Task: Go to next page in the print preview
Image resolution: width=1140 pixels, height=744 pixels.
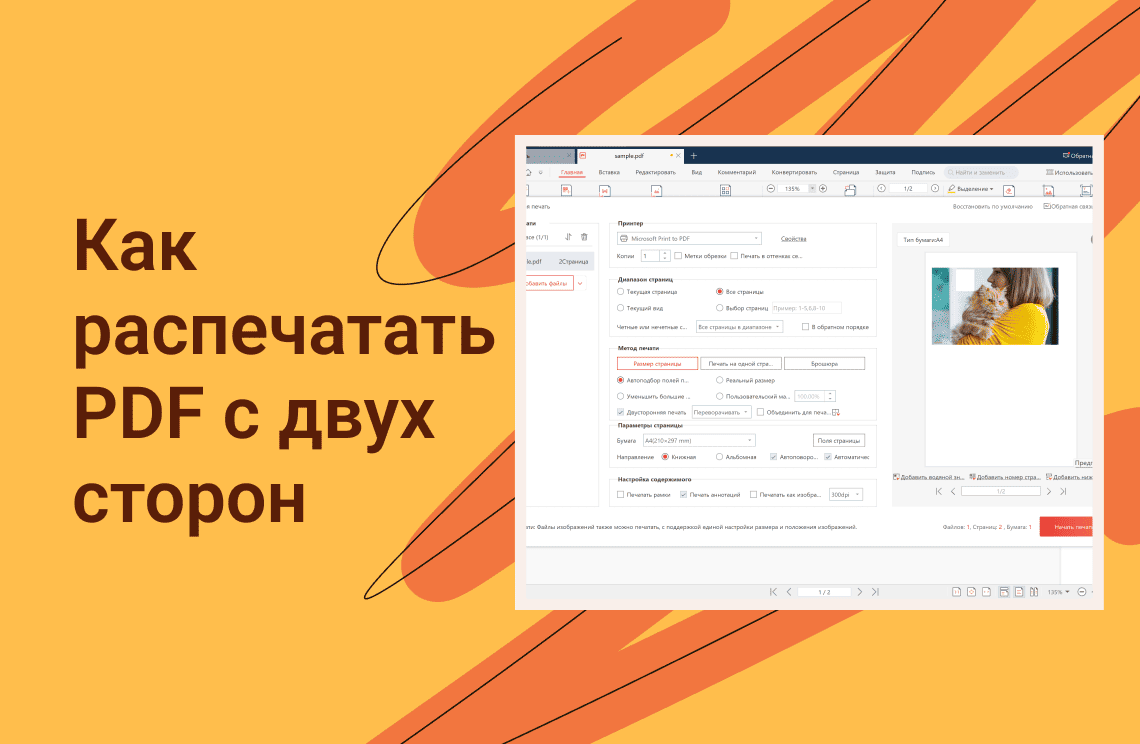Action: pos(1048,491)
